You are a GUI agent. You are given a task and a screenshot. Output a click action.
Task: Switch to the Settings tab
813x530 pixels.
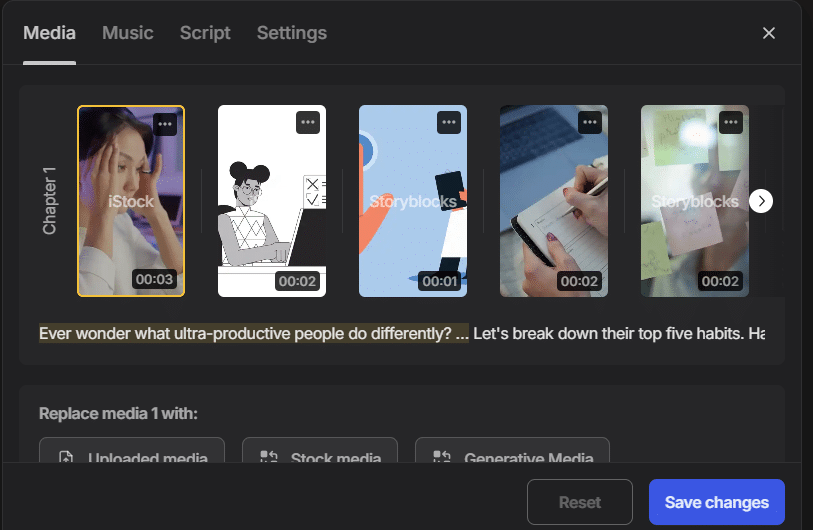click(292, 33)
